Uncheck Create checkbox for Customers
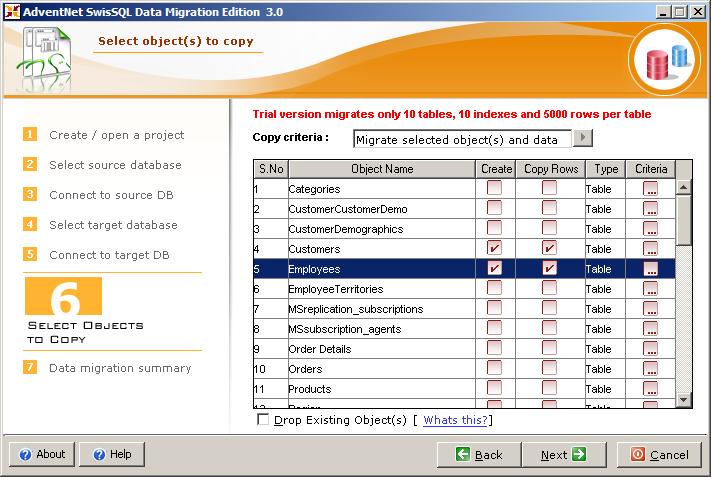Screen dimensions: 711x477 [x=494, y=248]
